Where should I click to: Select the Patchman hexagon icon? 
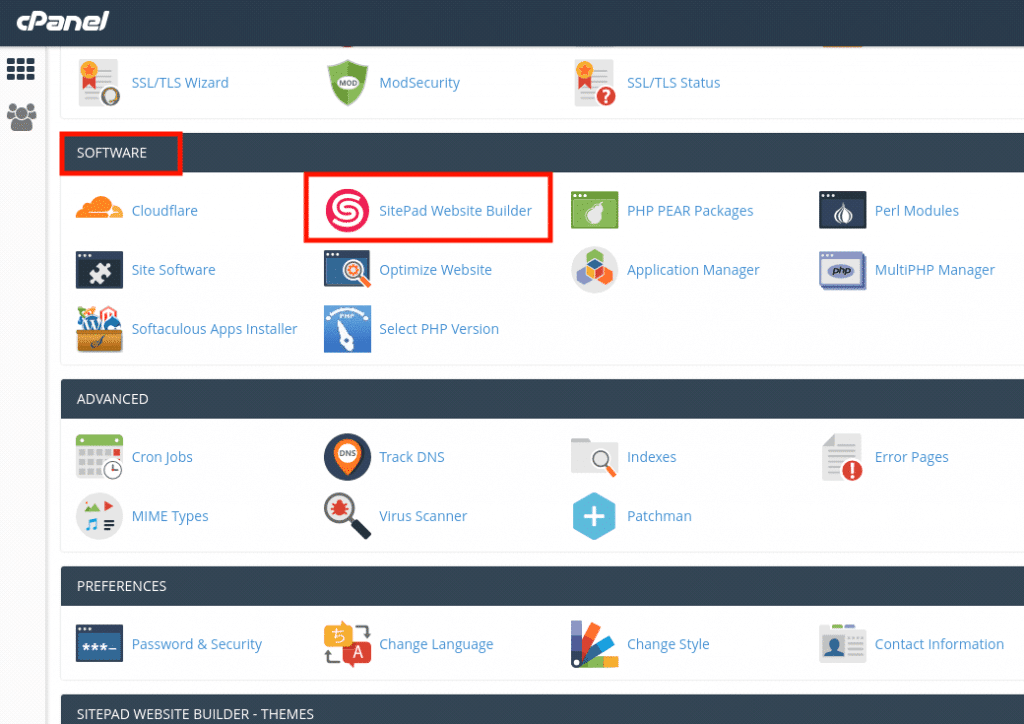[x=594, y=516]
